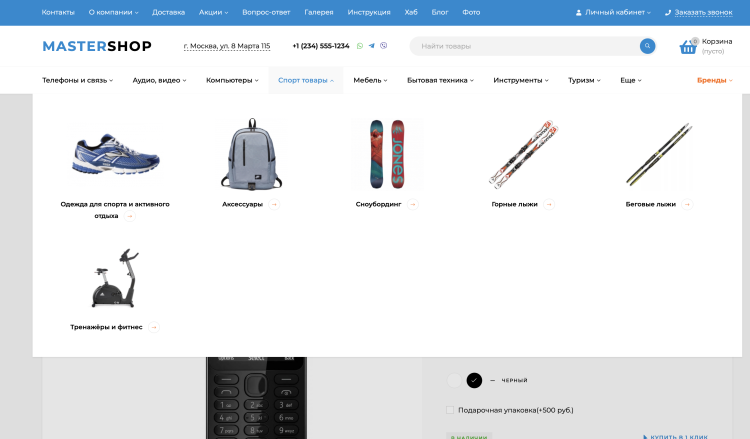Click the MASTERSHOP logo
750x439 pixels.
pos(97,46)
